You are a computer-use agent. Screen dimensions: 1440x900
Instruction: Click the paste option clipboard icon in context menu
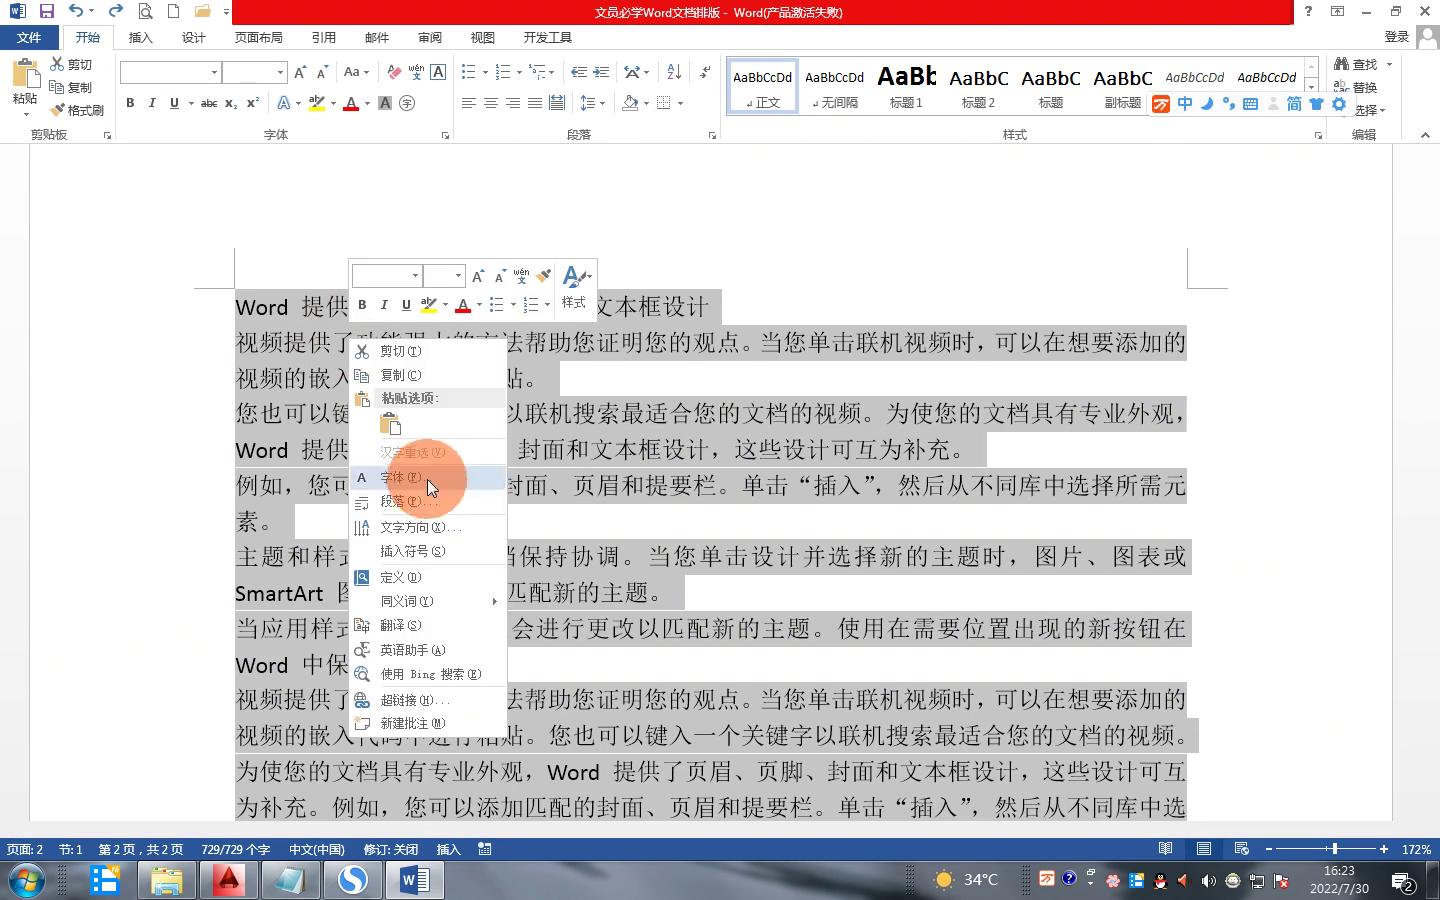point(390,424)
